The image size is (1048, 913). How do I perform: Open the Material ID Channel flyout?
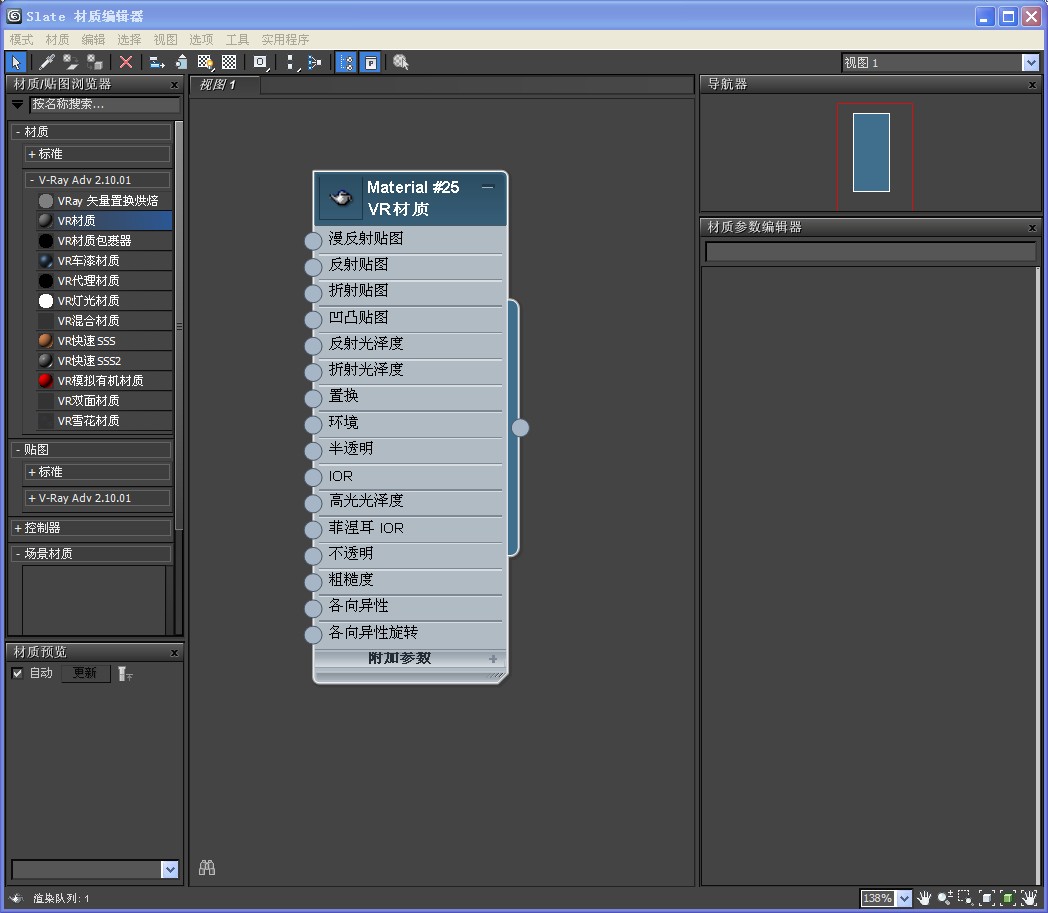260,62
